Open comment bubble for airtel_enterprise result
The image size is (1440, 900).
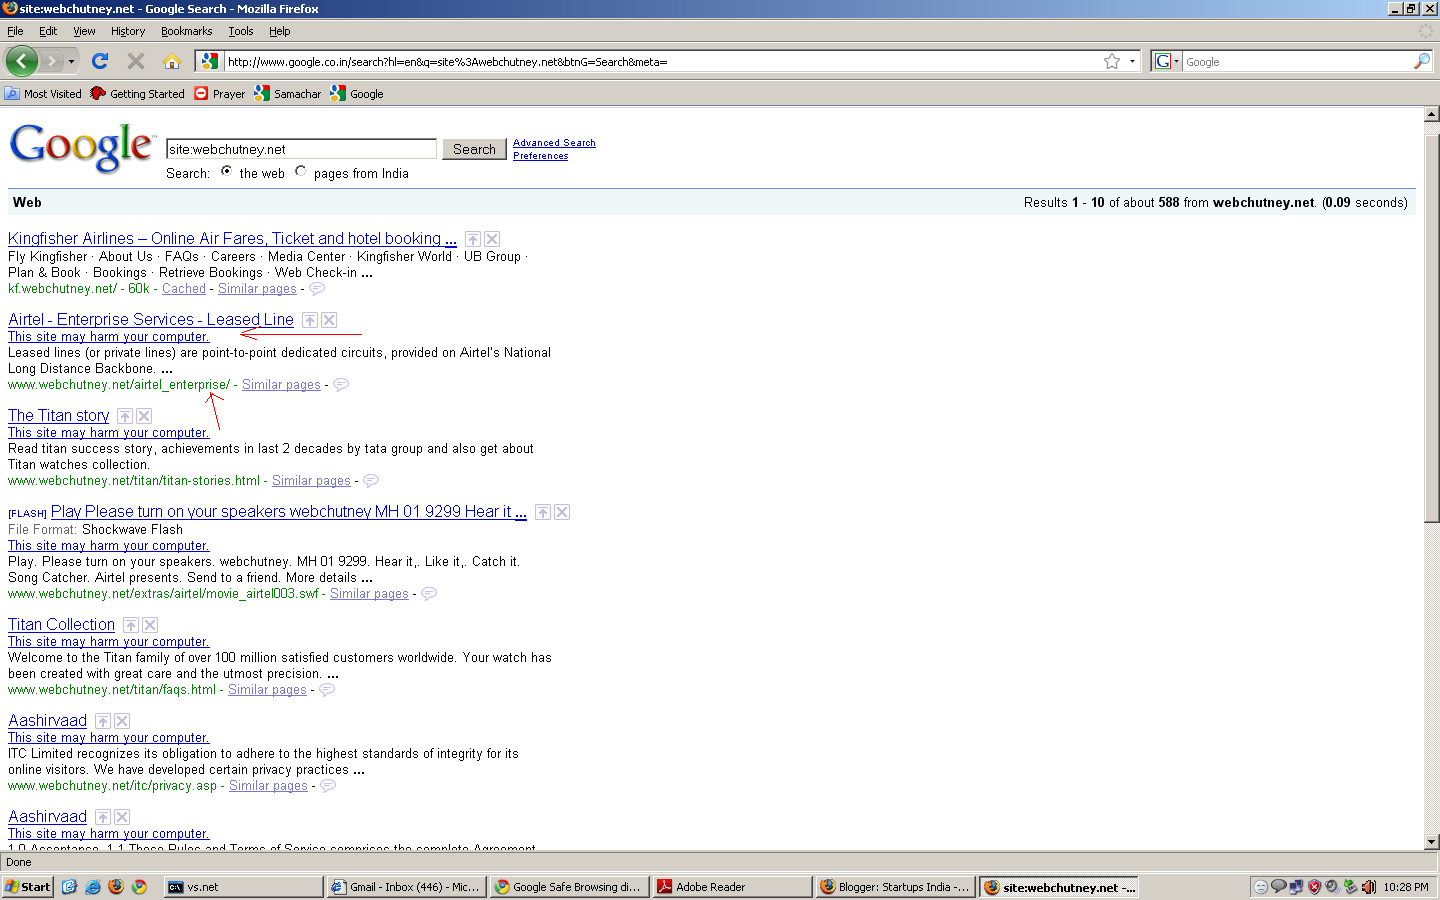click(341, 385)
